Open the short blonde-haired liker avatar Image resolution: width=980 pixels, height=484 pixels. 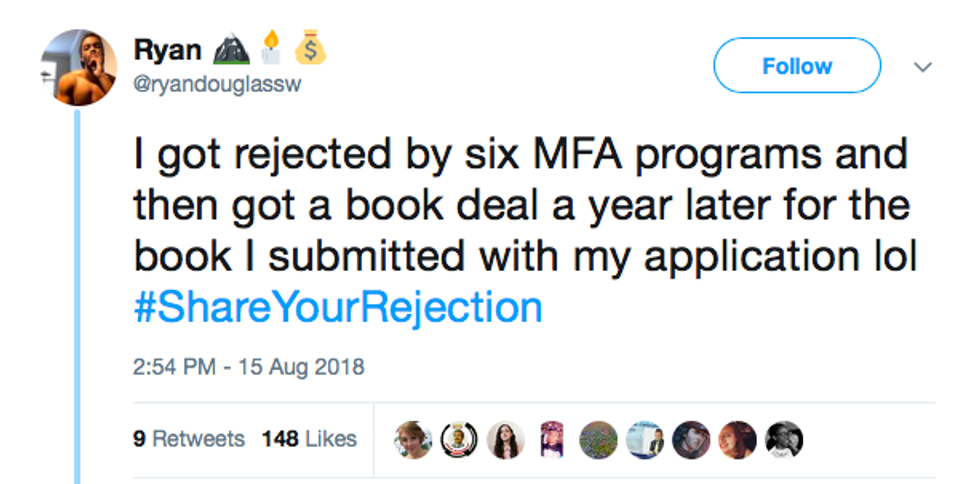pyautogui.click(x=413, y=440)
